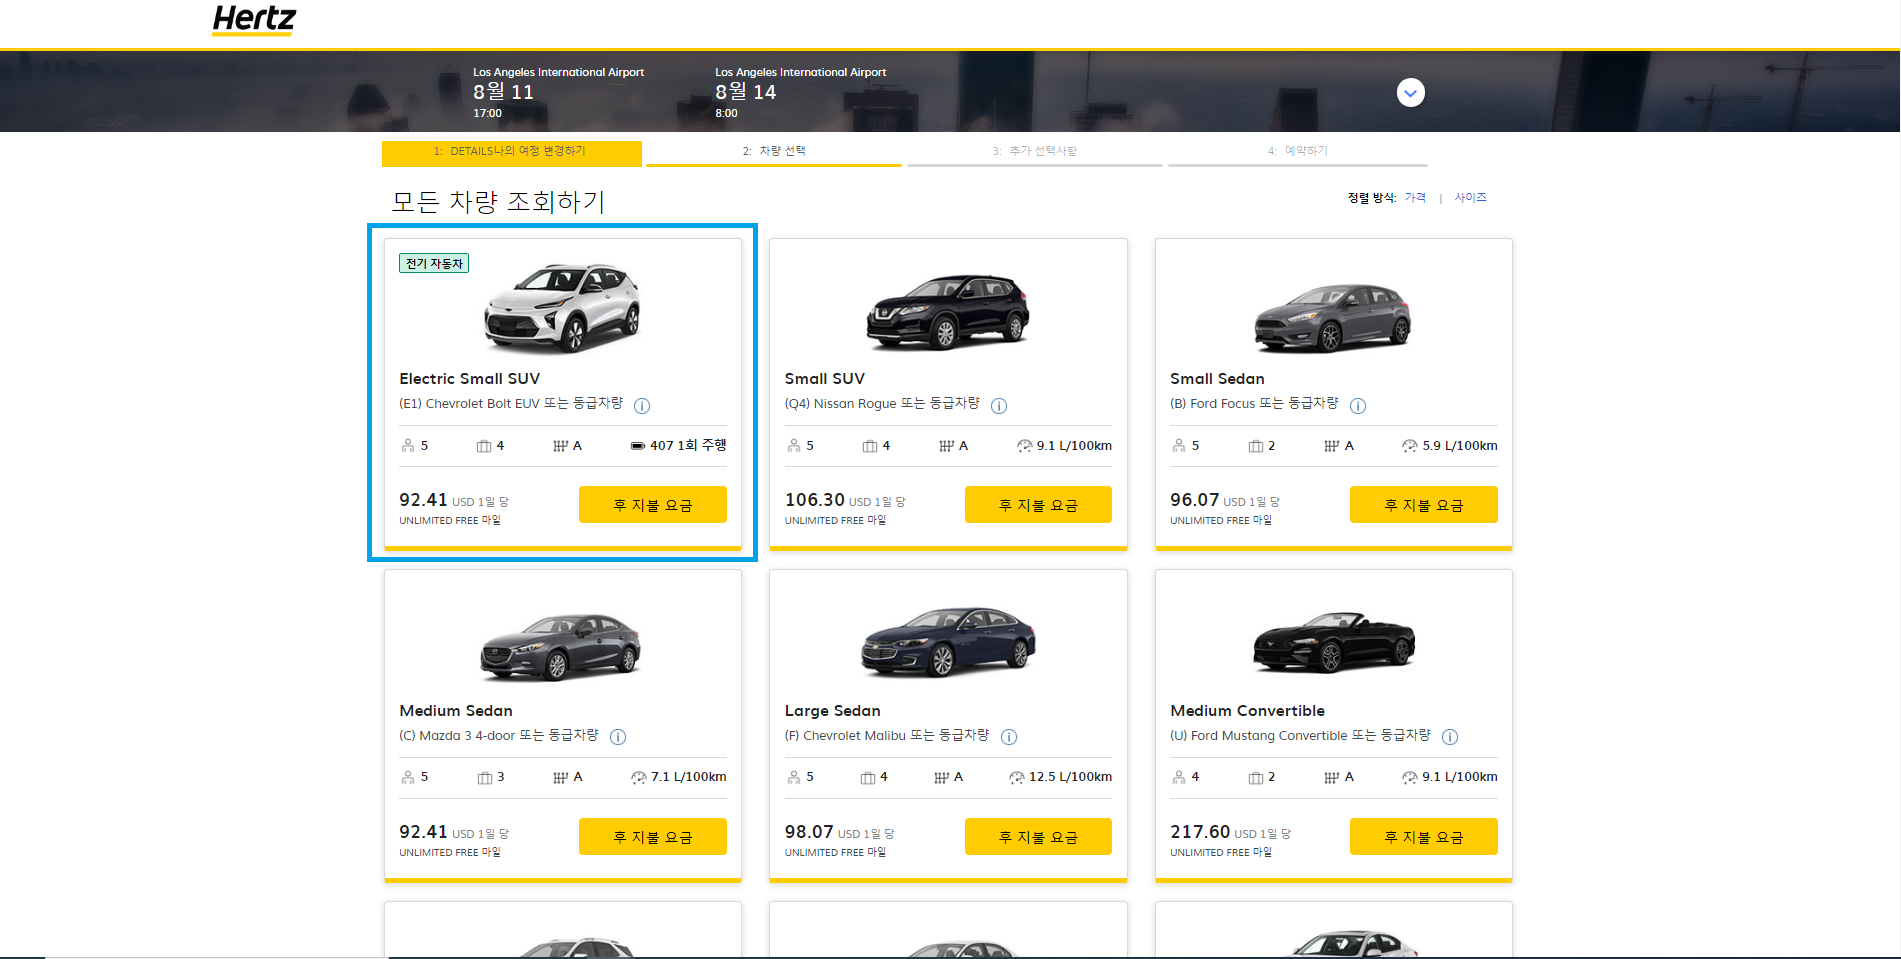Image resolution: width=1901 pixels, height=959 pixels.
Task: Switch to the 3: 추가 선택사항 step
Action: 1035,150
